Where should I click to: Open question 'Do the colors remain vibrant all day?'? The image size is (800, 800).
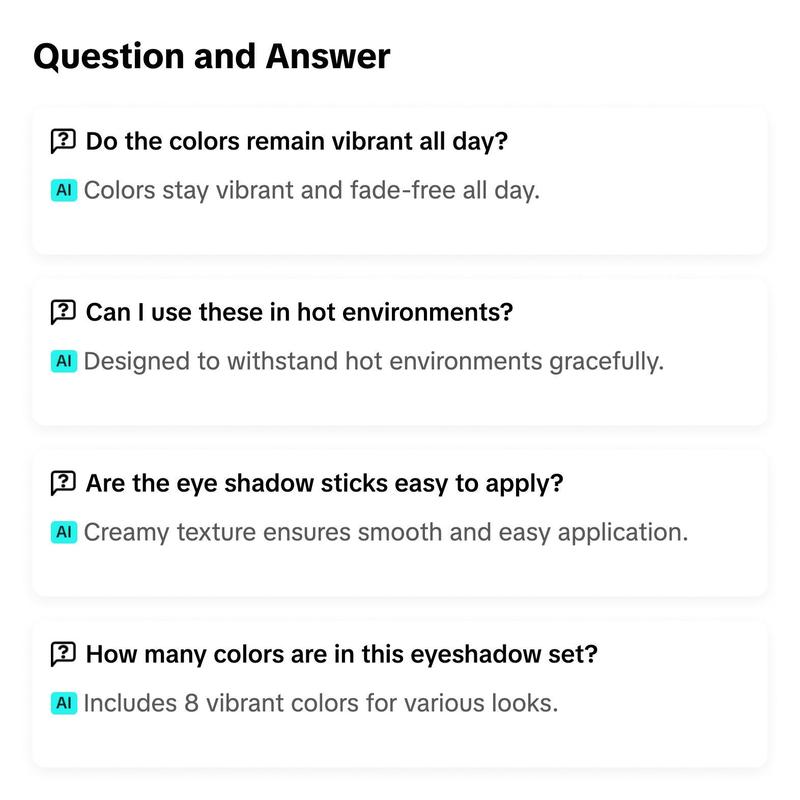(296, 141)
